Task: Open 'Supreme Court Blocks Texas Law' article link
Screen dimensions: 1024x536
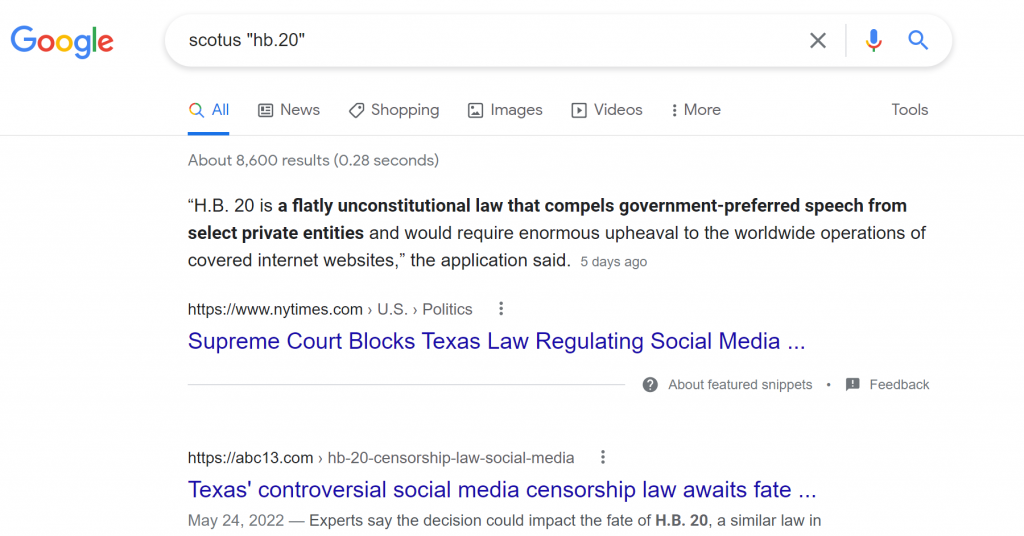Action: click(x=496, y=341)
